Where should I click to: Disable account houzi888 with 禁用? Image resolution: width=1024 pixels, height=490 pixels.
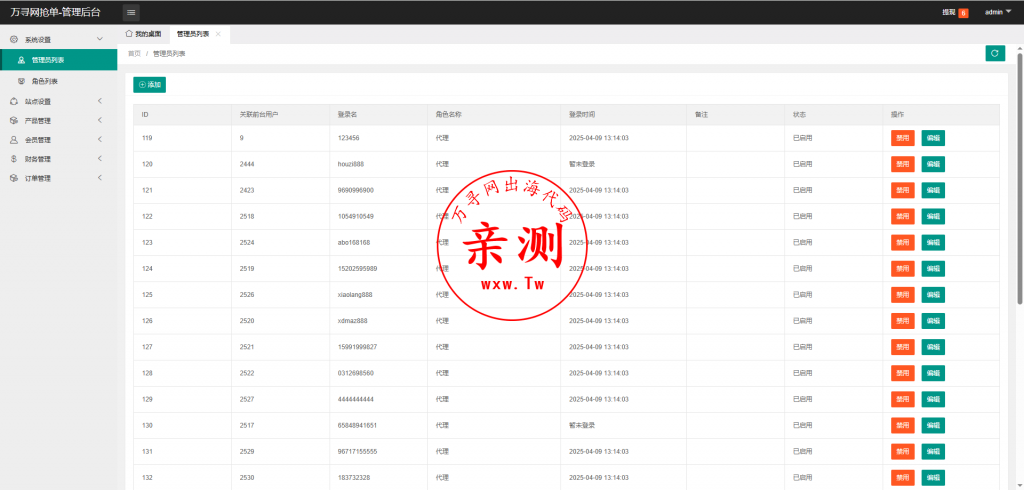903,164
